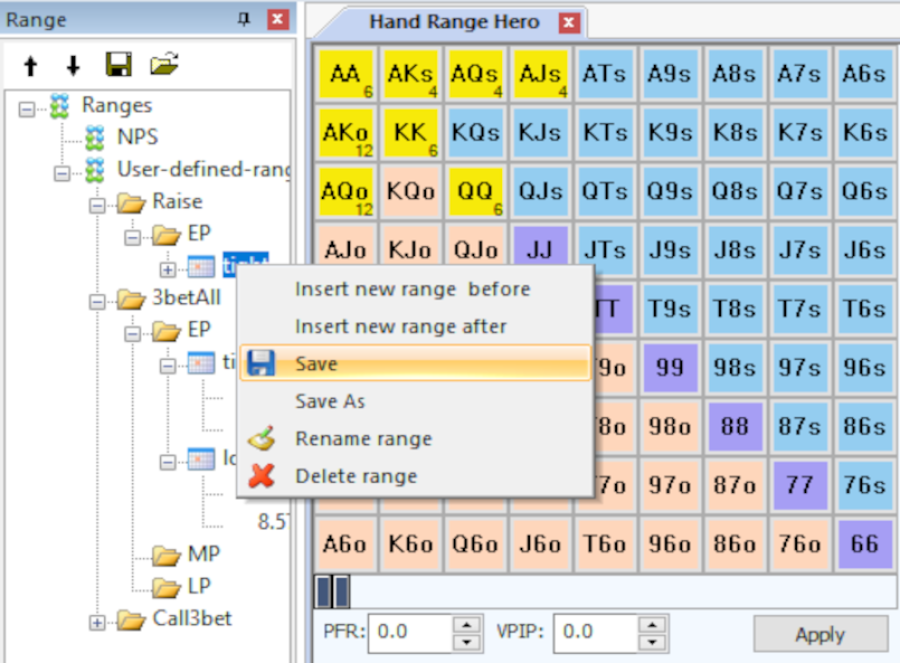900x663 pixels.
Task: Collapse the Raise folder
Action: (x=97, y=203)
